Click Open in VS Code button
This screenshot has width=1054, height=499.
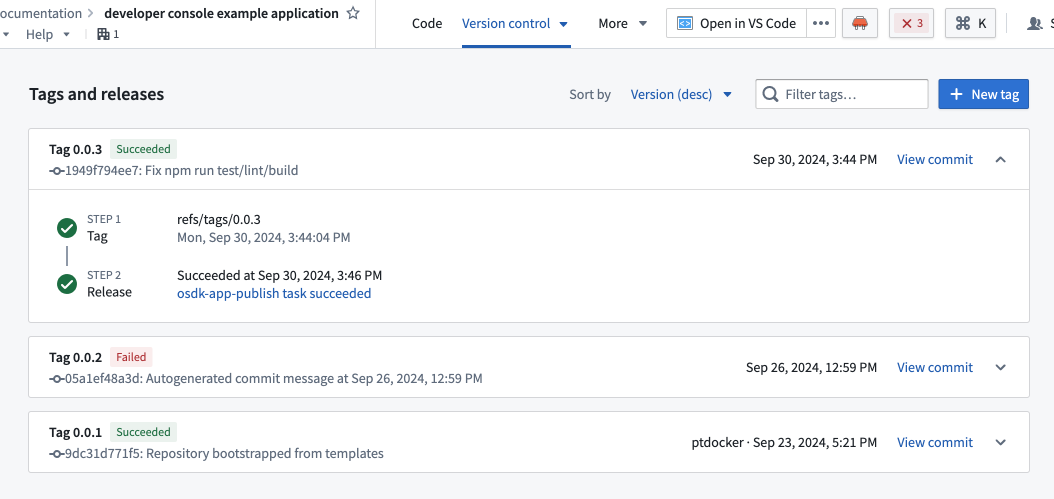click(x=737, y=24)
